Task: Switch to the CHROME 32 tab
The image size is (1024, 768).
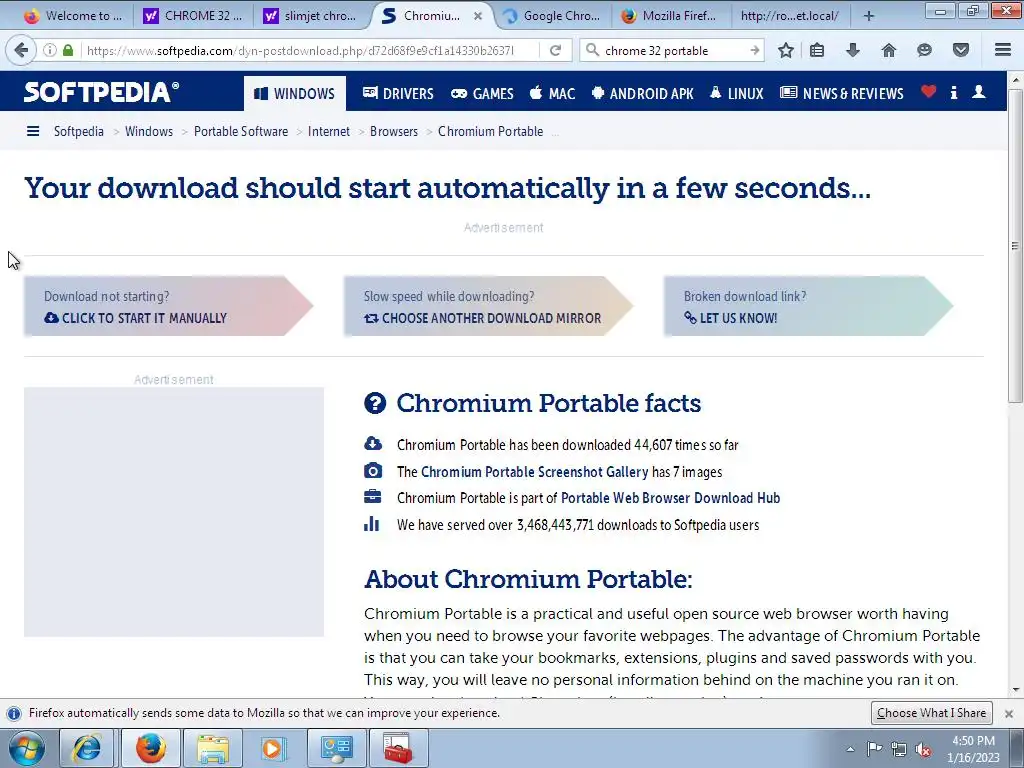Action: click(193, 16)
